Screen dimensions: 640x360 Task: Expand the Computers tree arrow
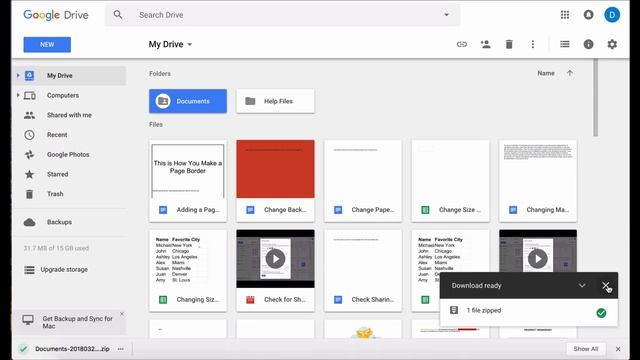(x=18, y=95)
